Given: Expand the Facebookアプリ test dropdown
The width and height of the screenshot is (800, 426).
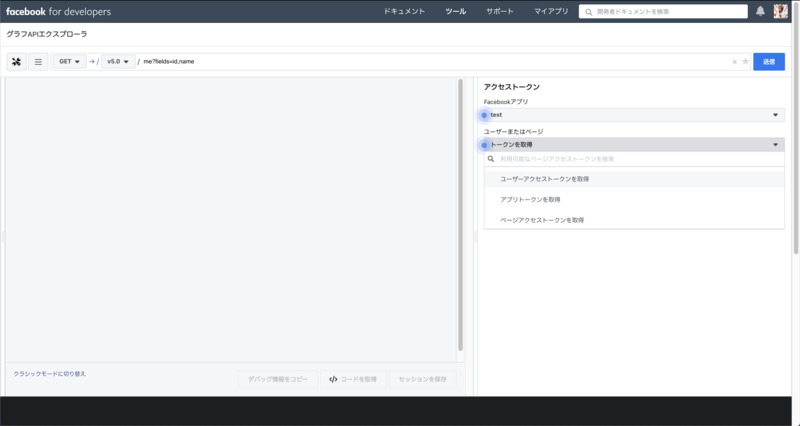Looking at the screenshot, I should pos(634,115).
